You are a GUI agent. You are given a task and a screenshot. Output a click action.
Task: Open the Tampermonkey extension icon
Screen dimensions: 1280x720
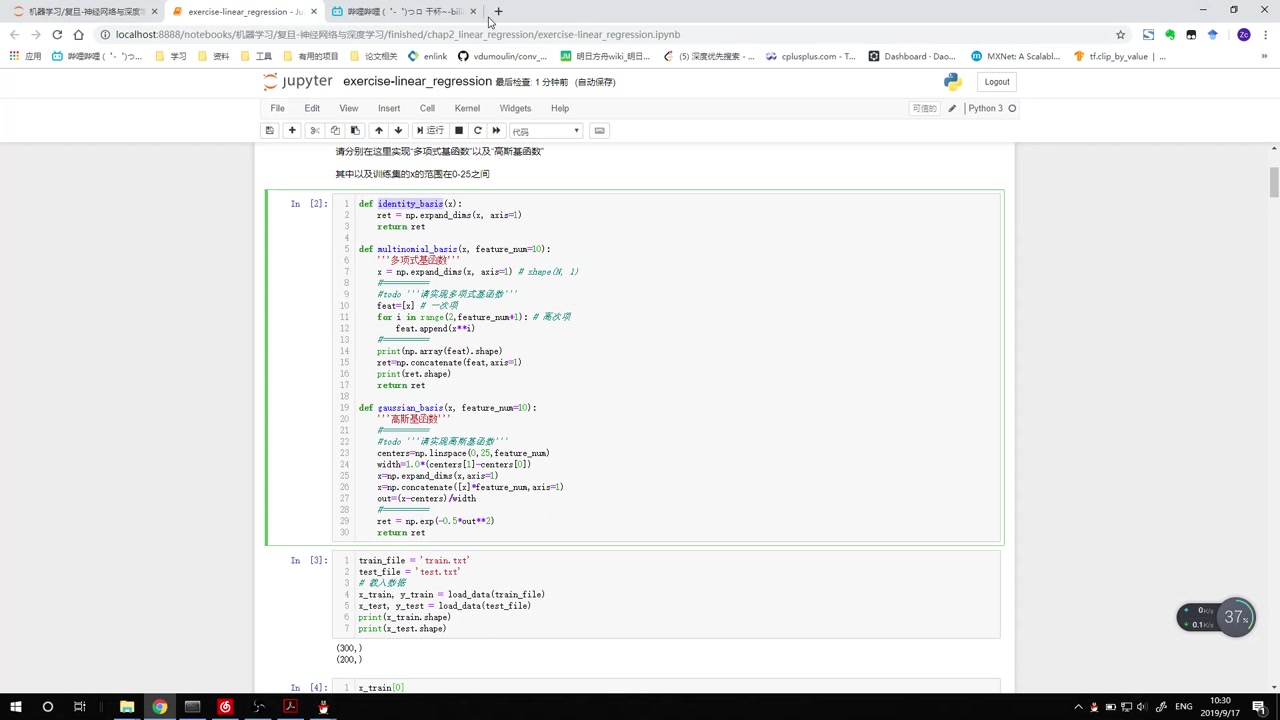(1191, 34)
